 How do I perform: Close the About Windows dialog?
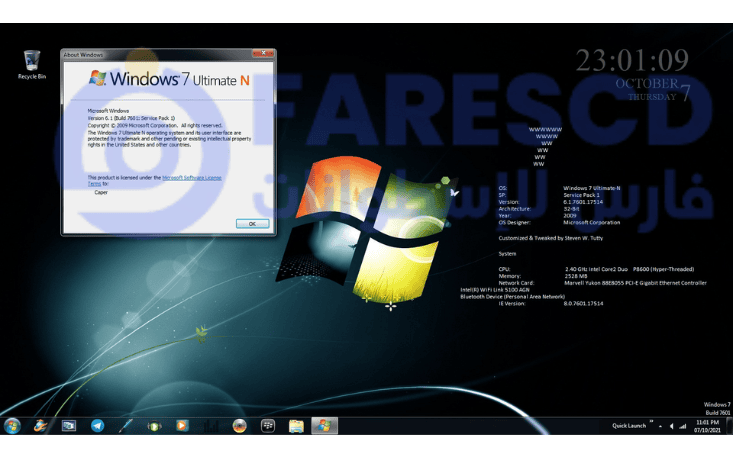[263, 53]
